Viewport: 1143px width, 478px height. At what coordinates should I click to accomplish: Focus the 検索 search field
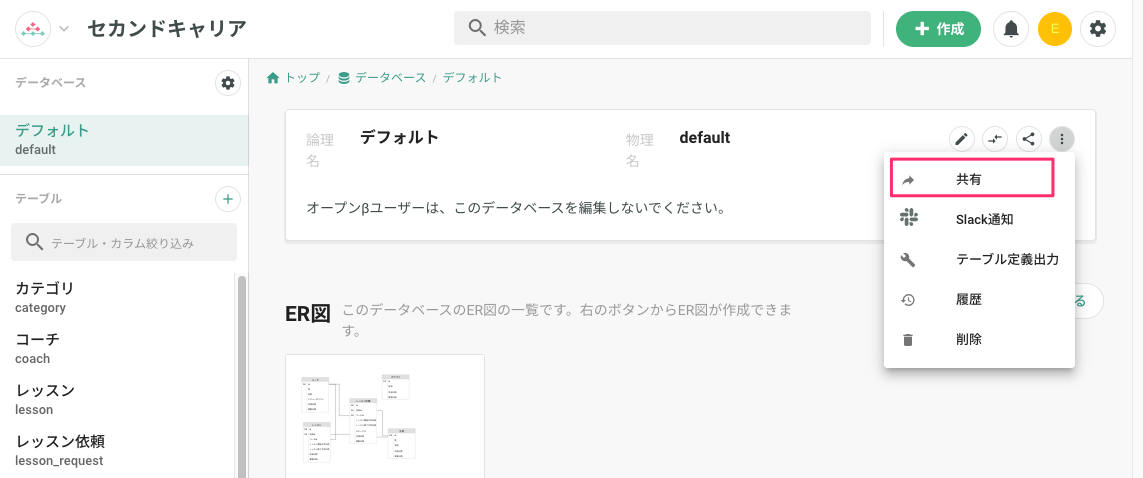662,28
